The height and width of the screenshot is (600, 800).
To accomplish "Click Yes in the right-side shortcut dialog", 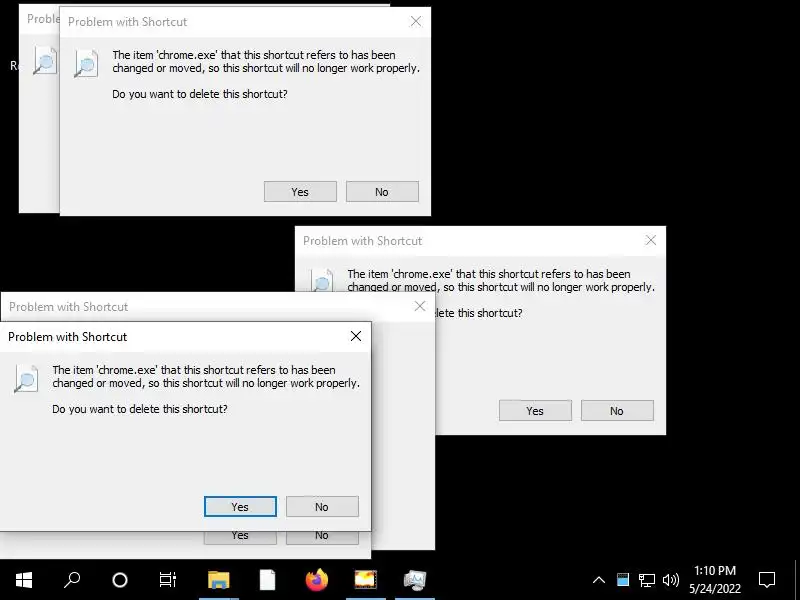I will point(535,411).
